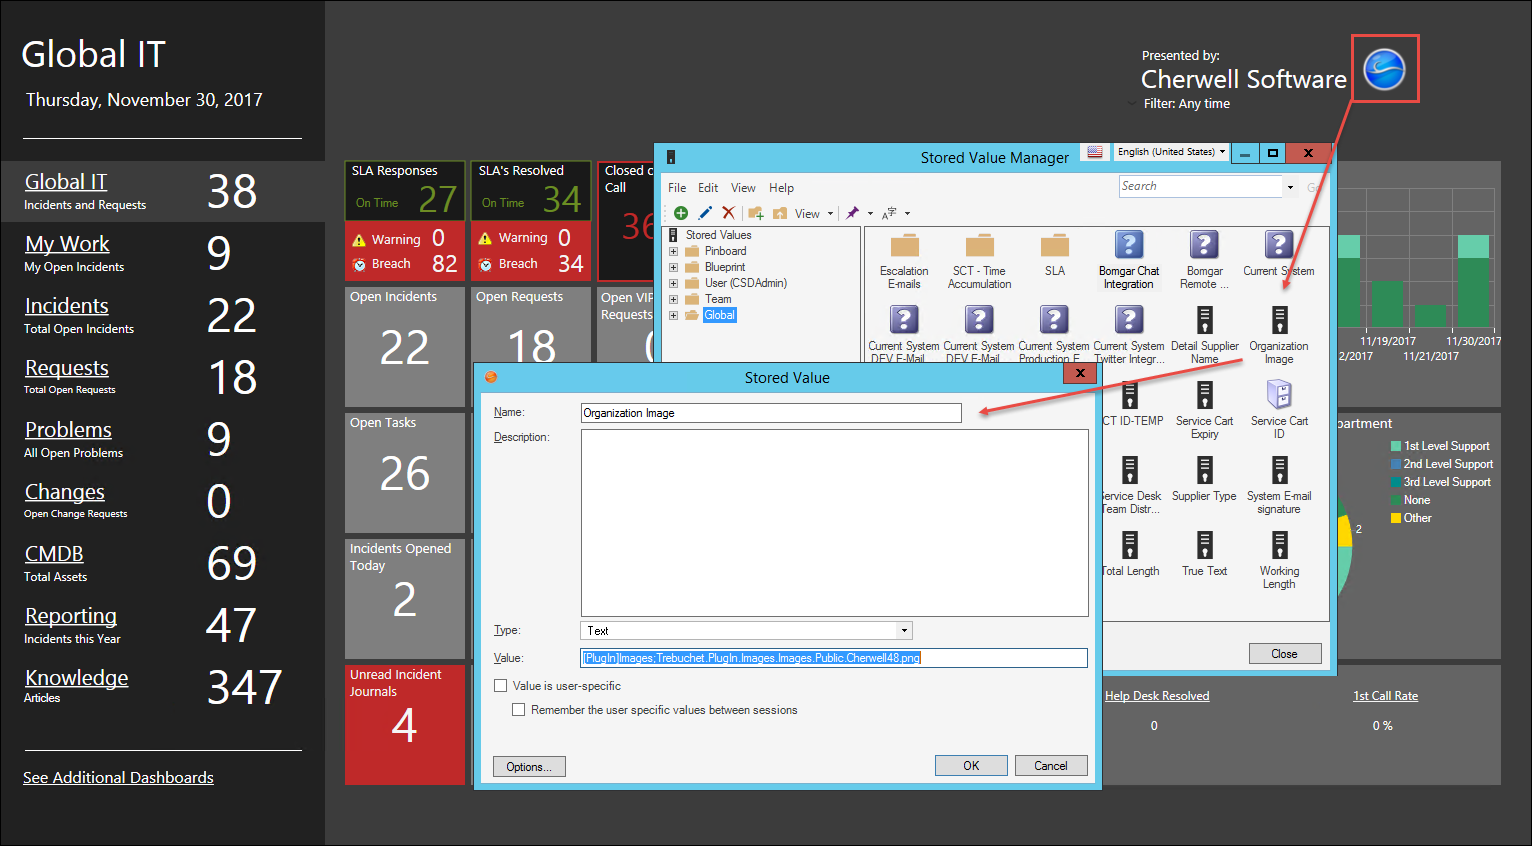Screen dimensions: 1532x846
Task: Expand the Team tree node
Action: click(x=673, y=299)
